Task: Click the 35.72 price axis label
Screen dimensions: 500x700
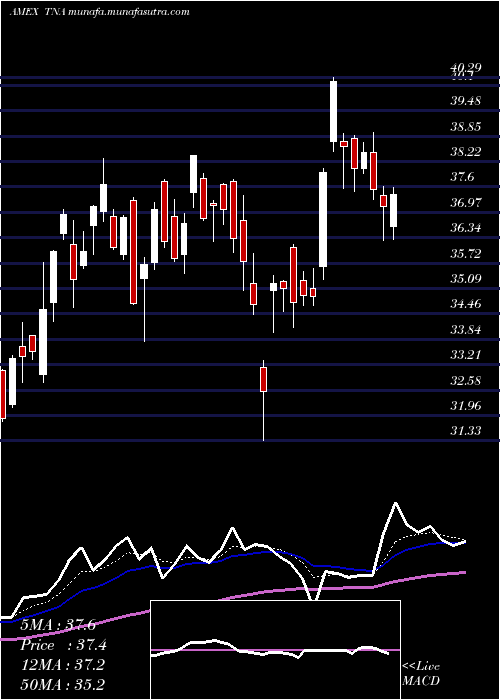Action: coord(466,254)
